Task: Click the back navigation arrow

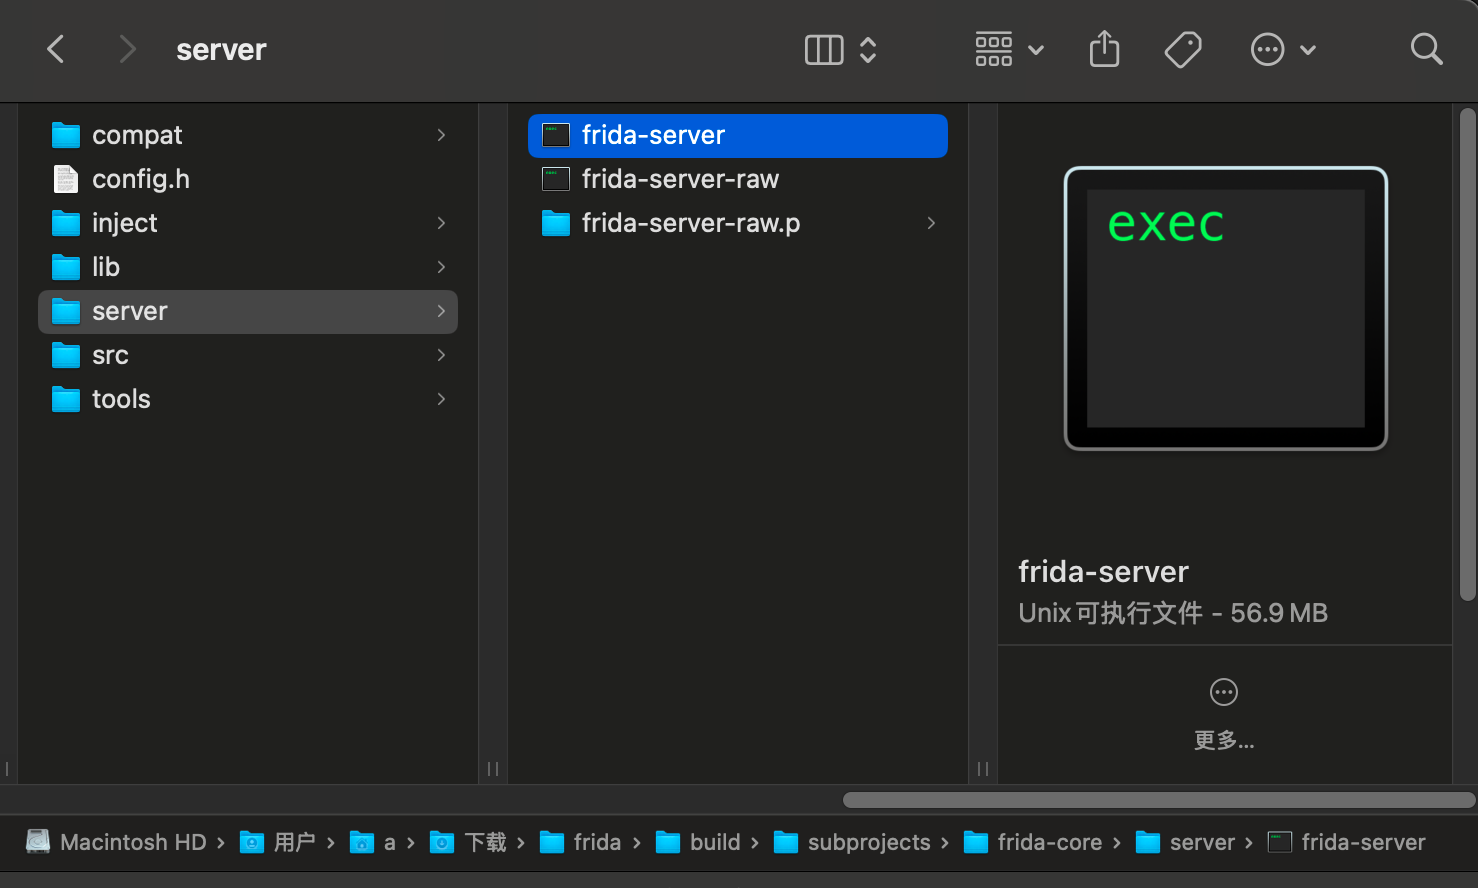Action: coord(56,49)
